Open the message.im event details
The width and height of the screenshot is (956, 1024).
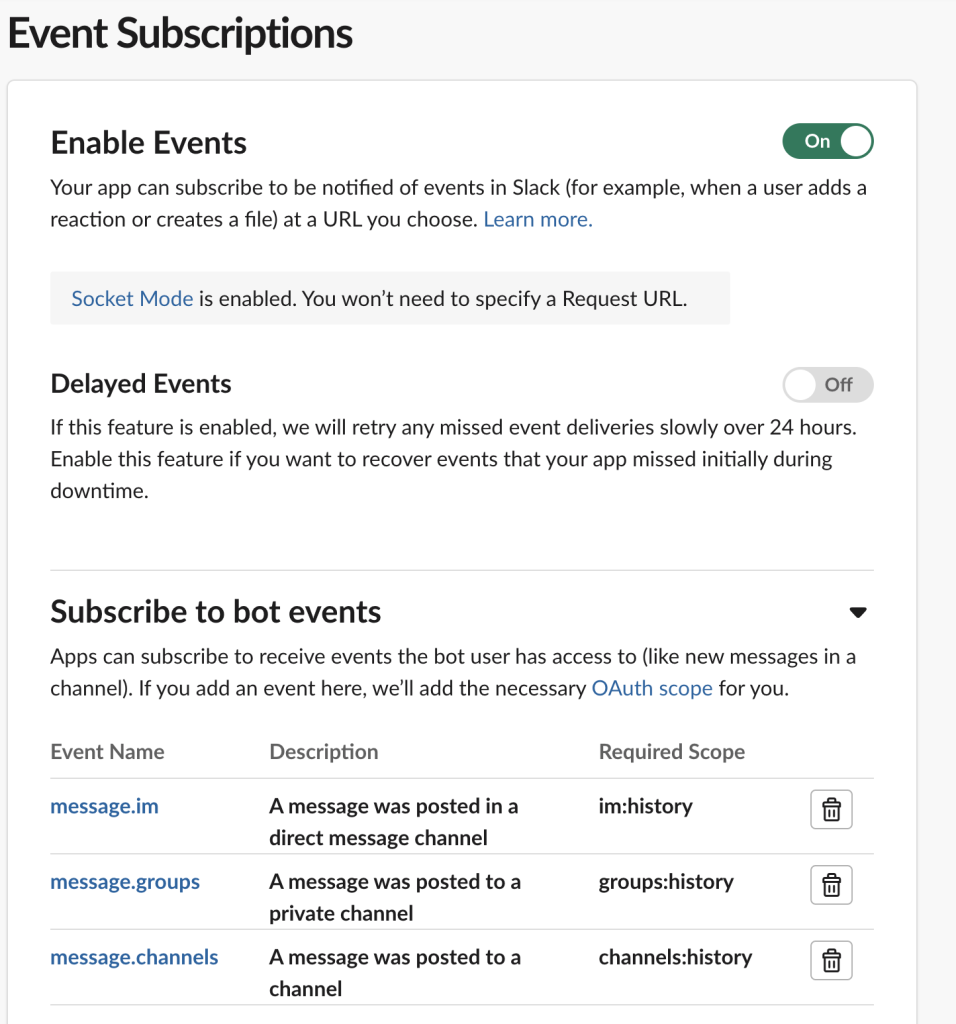104,806
